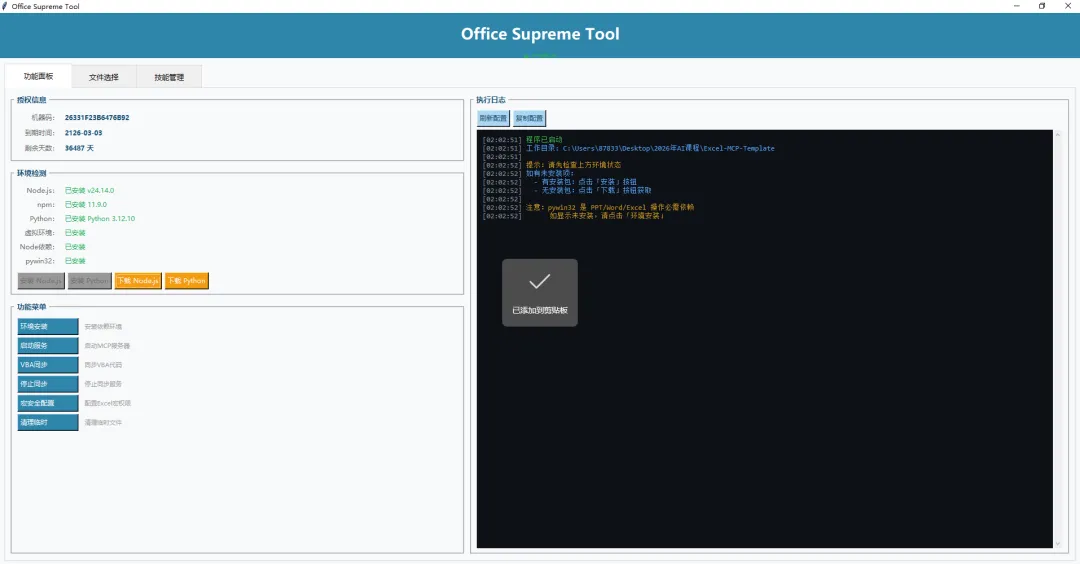The height and width of the screenshot is (564, 1080).
Task: Click the log line mentioning pywin32 and PPT/Word/Excel
Action: [x=610, y=207]
